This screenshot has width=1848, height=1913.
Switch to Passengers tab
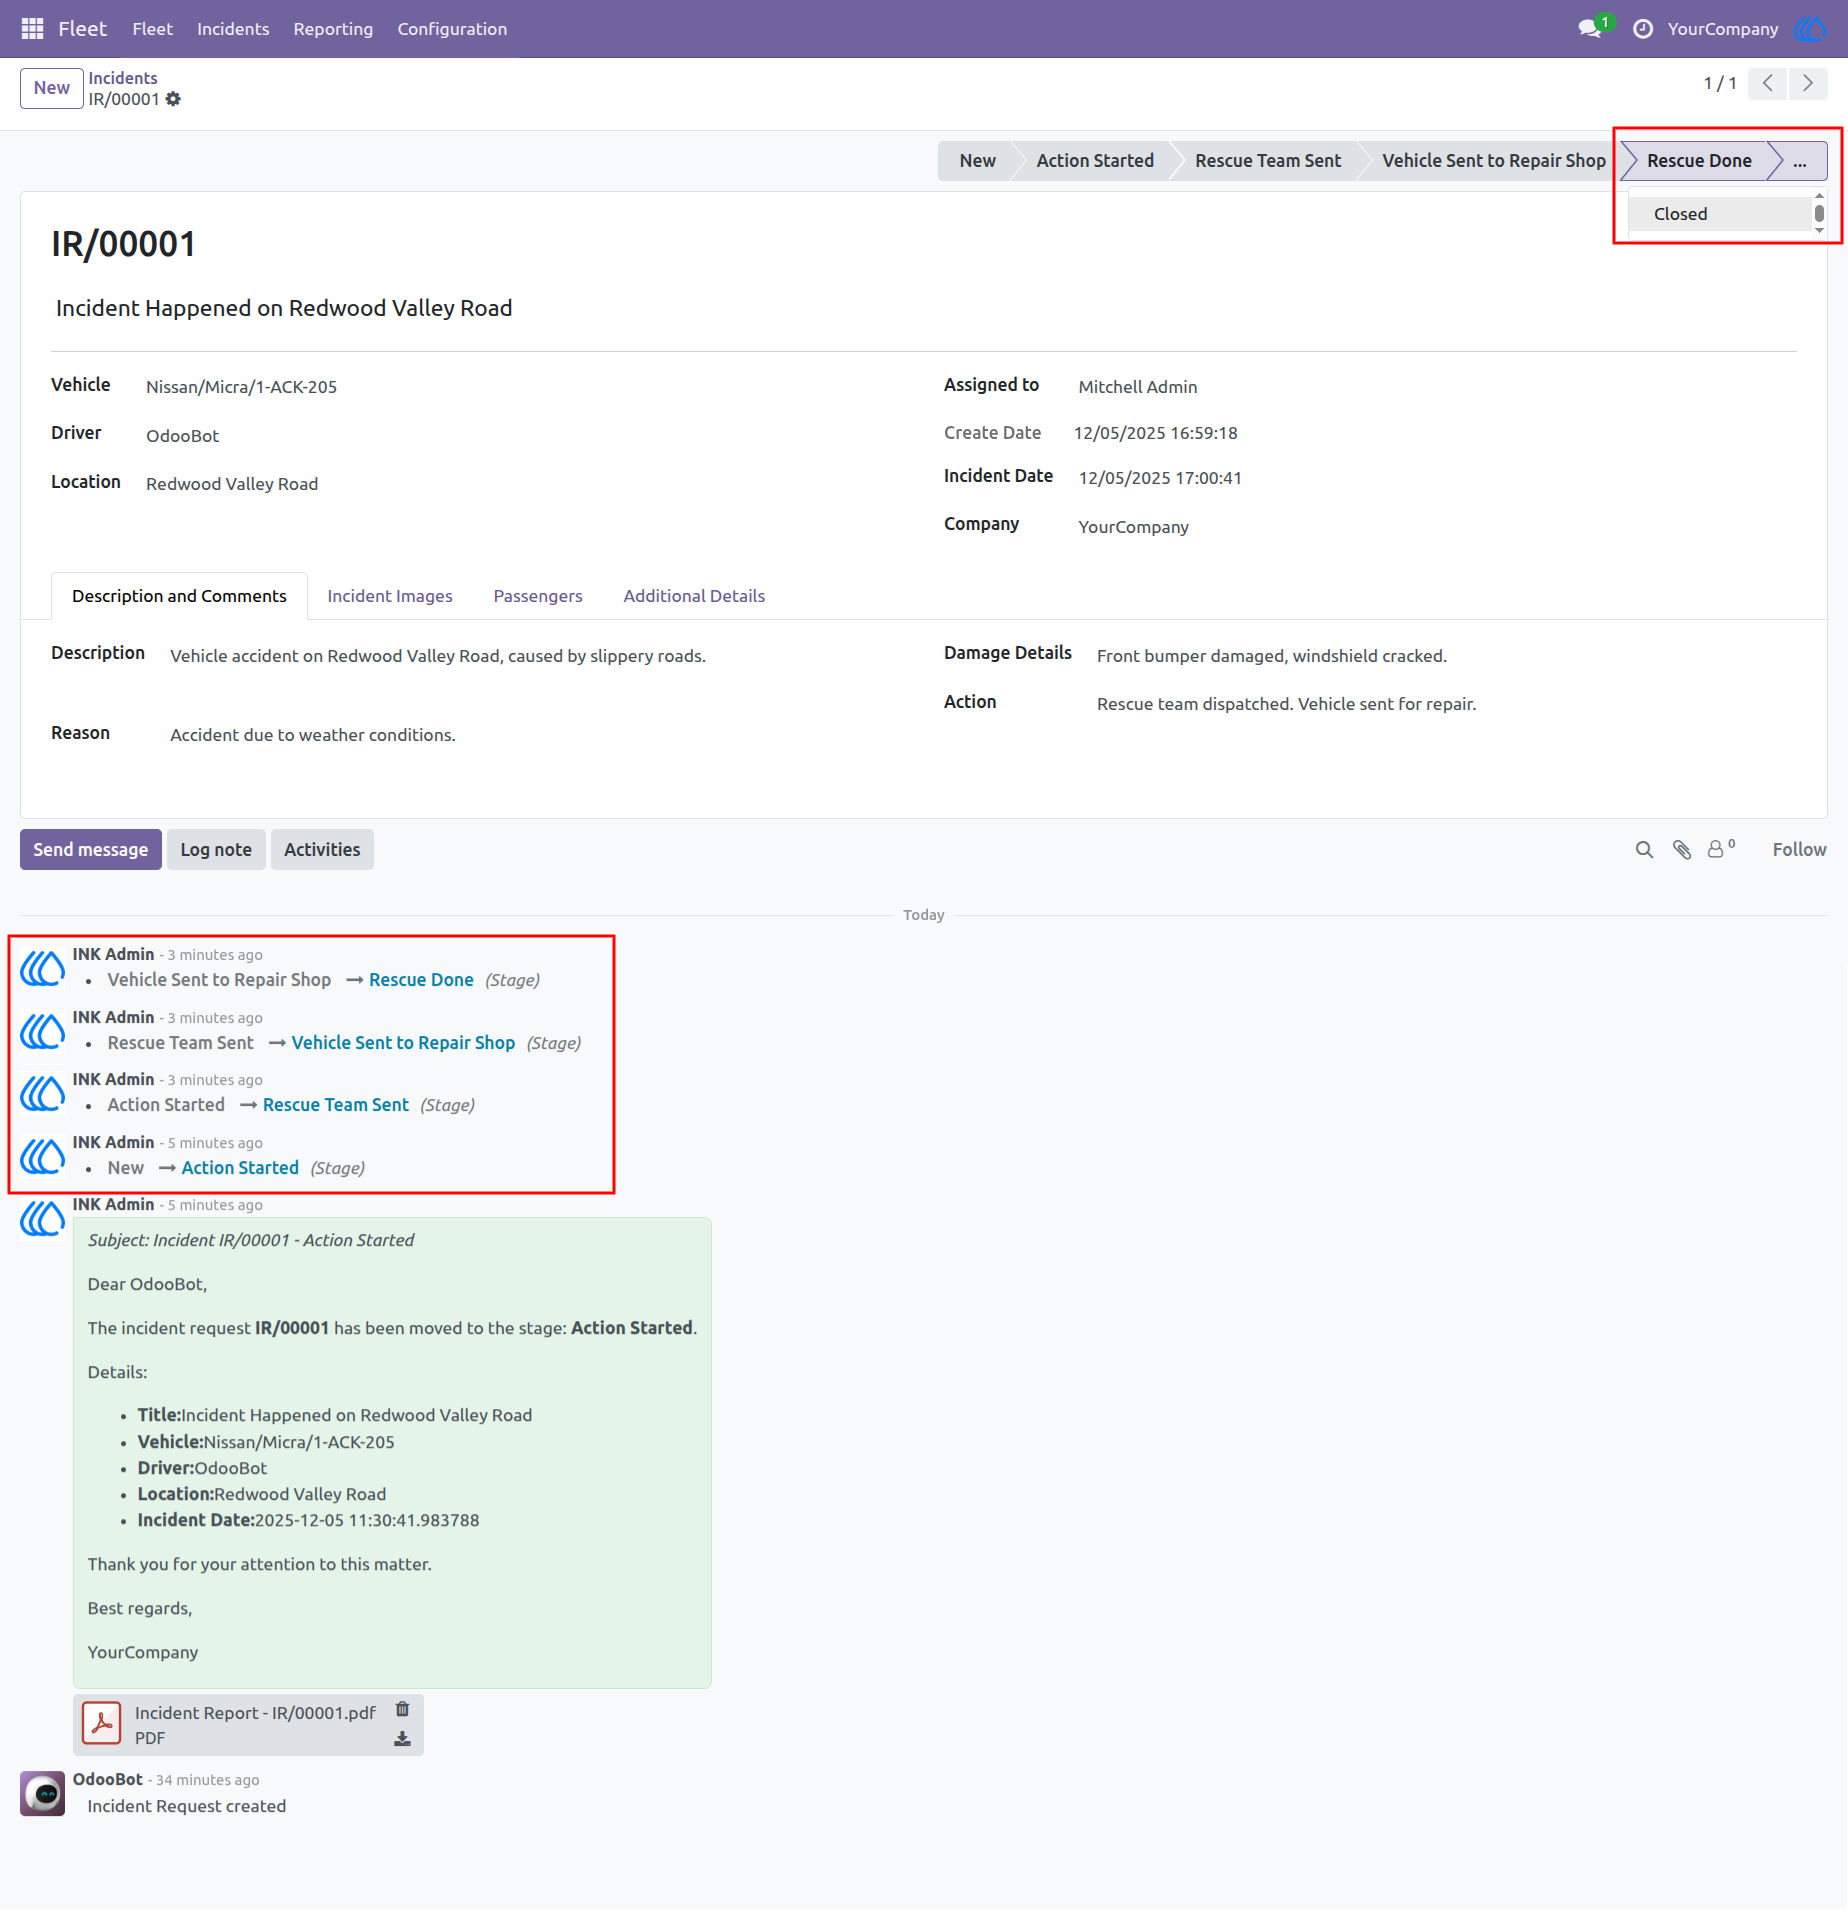coord(538,596)
